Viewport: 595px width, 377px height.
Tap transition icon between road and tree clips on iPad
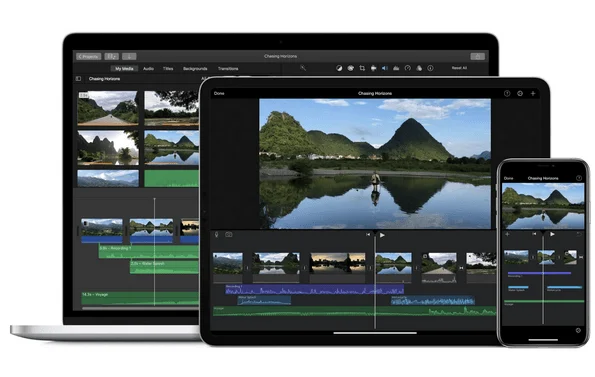pyautogui.click(x=461, y=268)
